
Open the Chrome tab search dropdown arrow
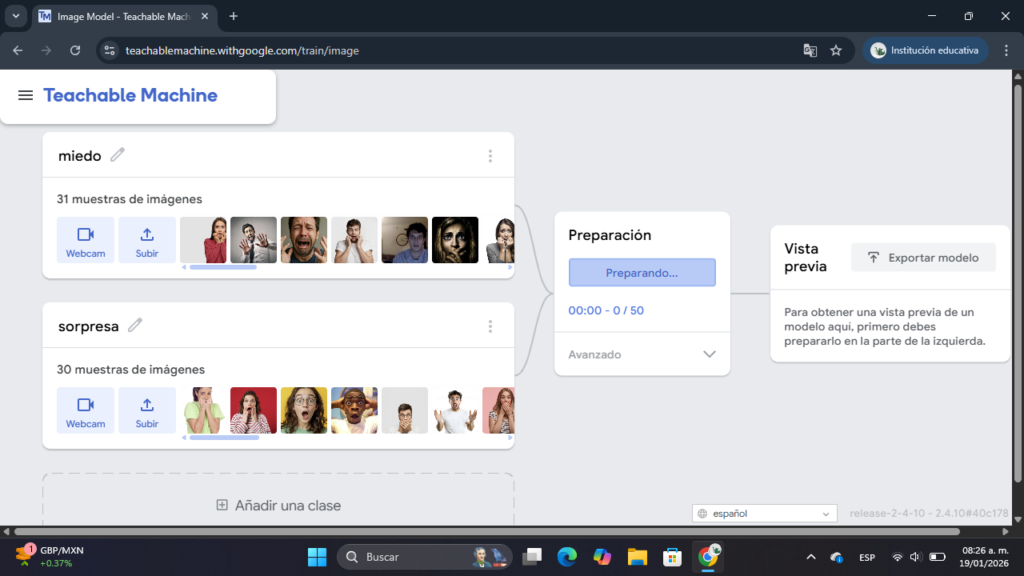coord(16,16)
